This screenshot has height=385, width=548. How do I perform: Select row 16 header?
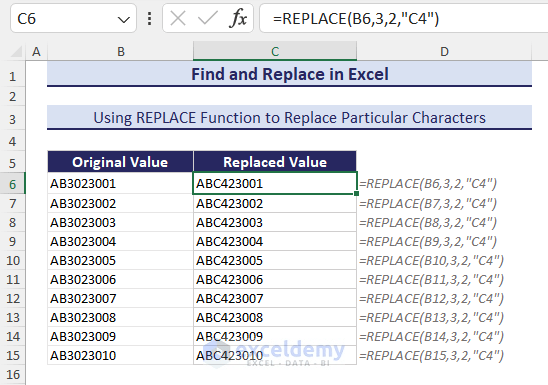pyautogui.click(x=13, y=375)
